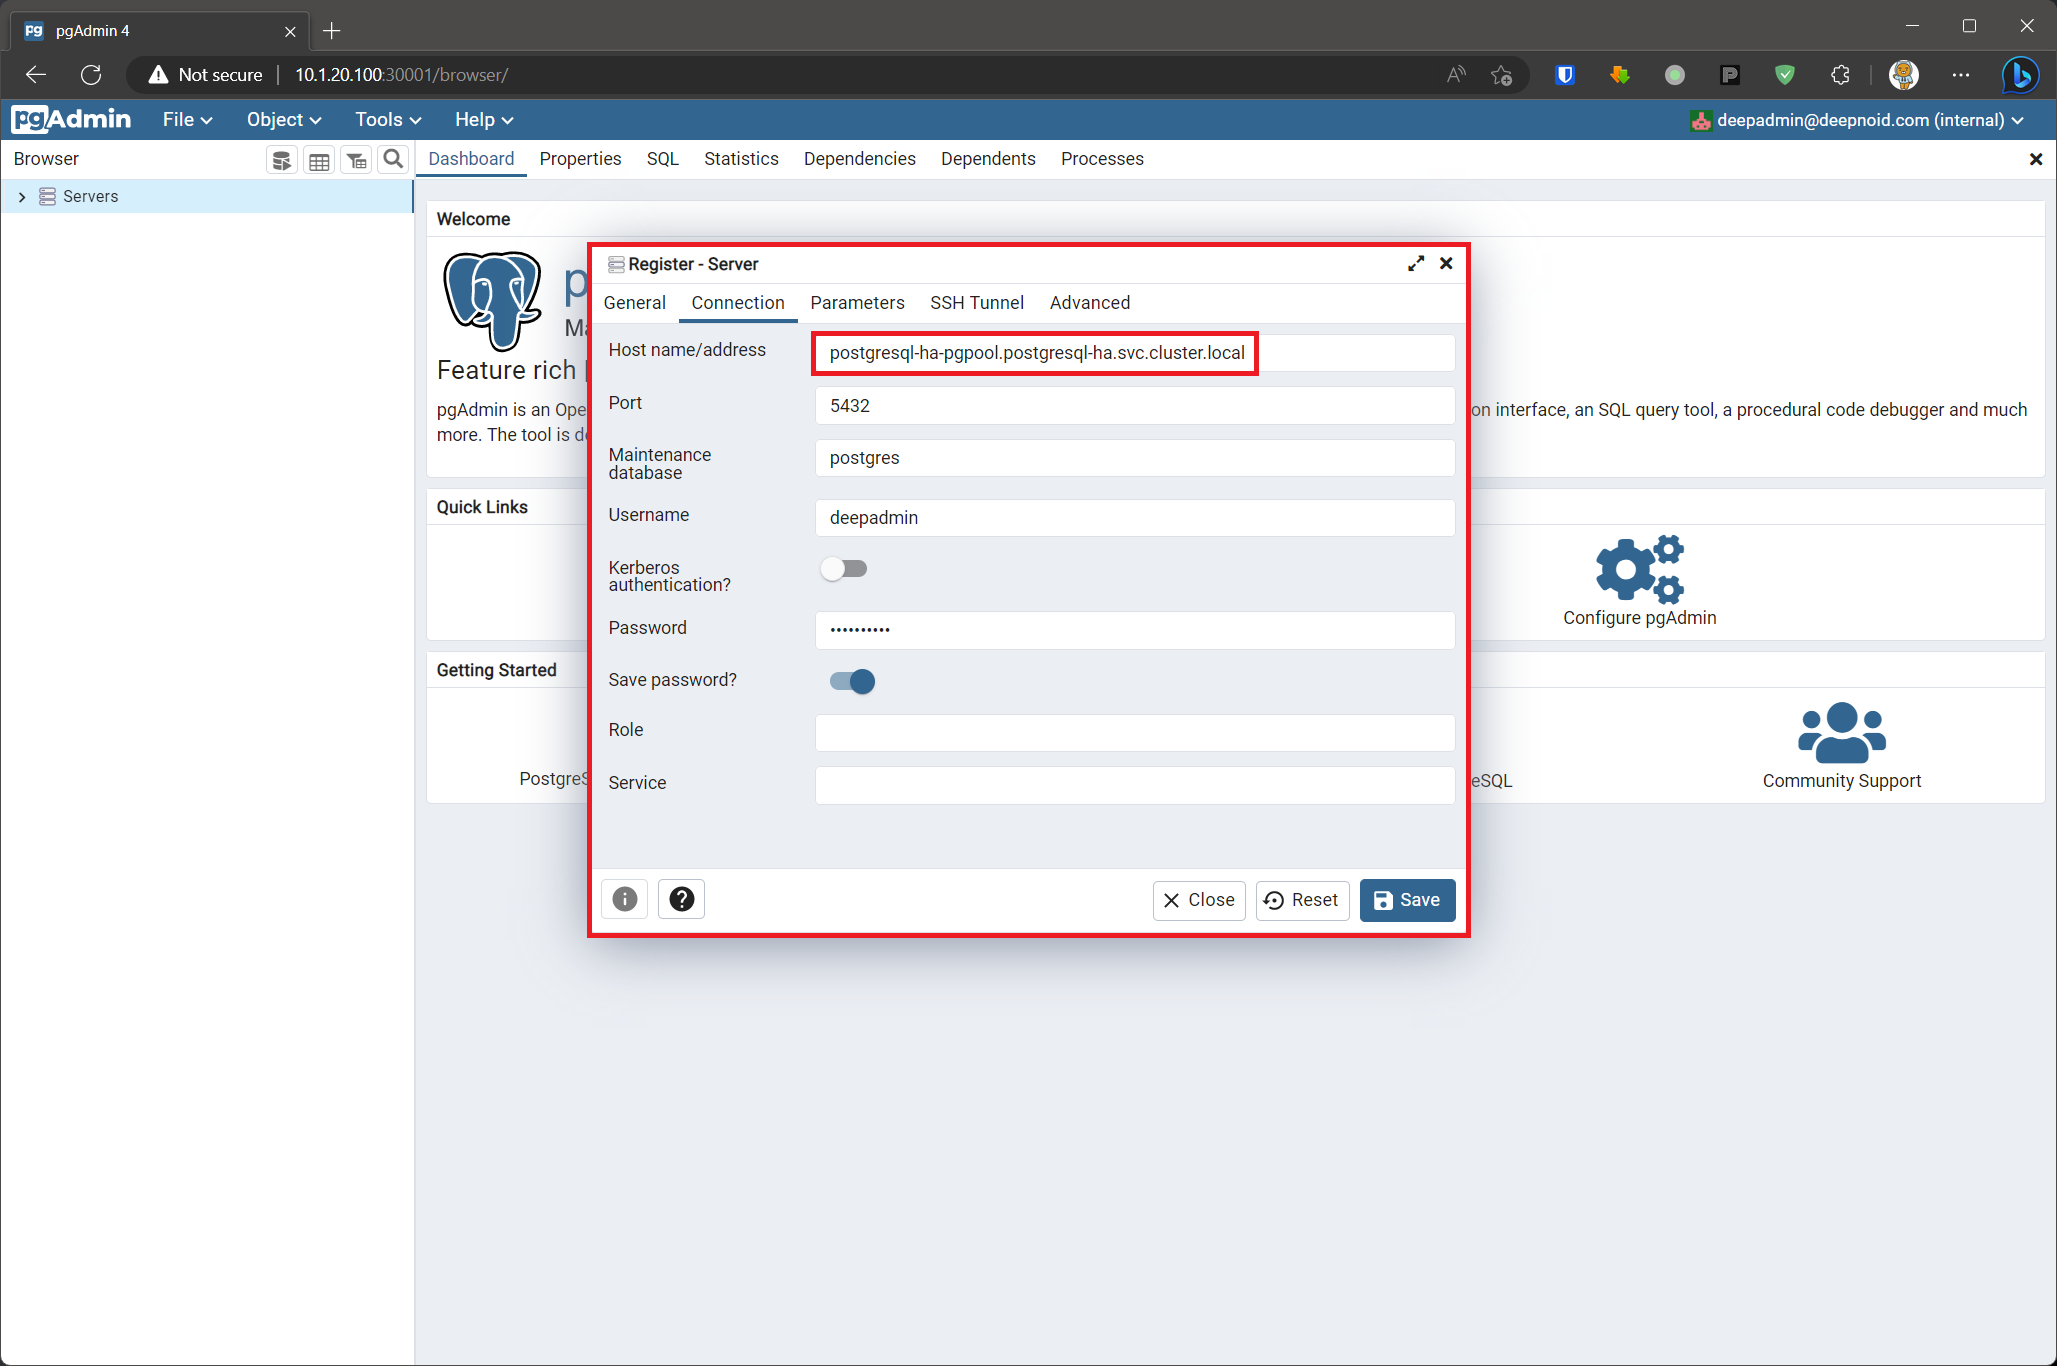
Task: Click the PostgreSQL elephant logo
Action: click(493, 300)
